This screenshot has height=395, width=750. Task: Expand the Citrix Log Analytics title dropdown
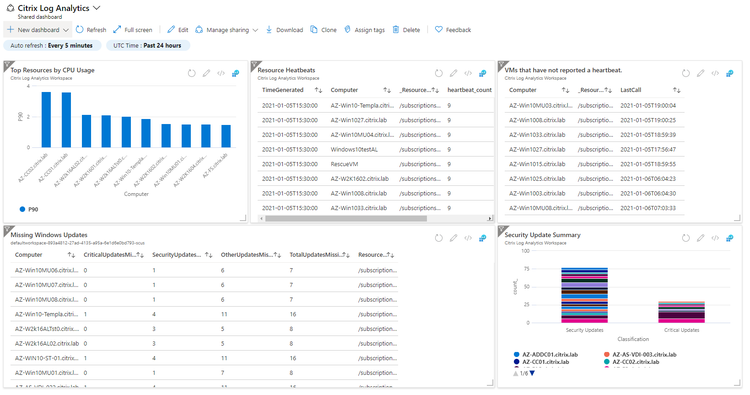pos(96,8)
